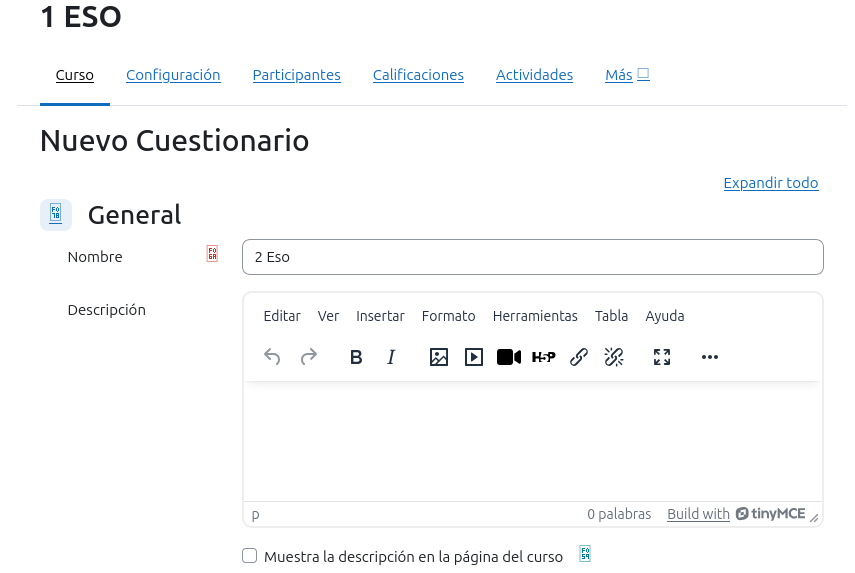Switch to the Participantes tab

point(296,75)
